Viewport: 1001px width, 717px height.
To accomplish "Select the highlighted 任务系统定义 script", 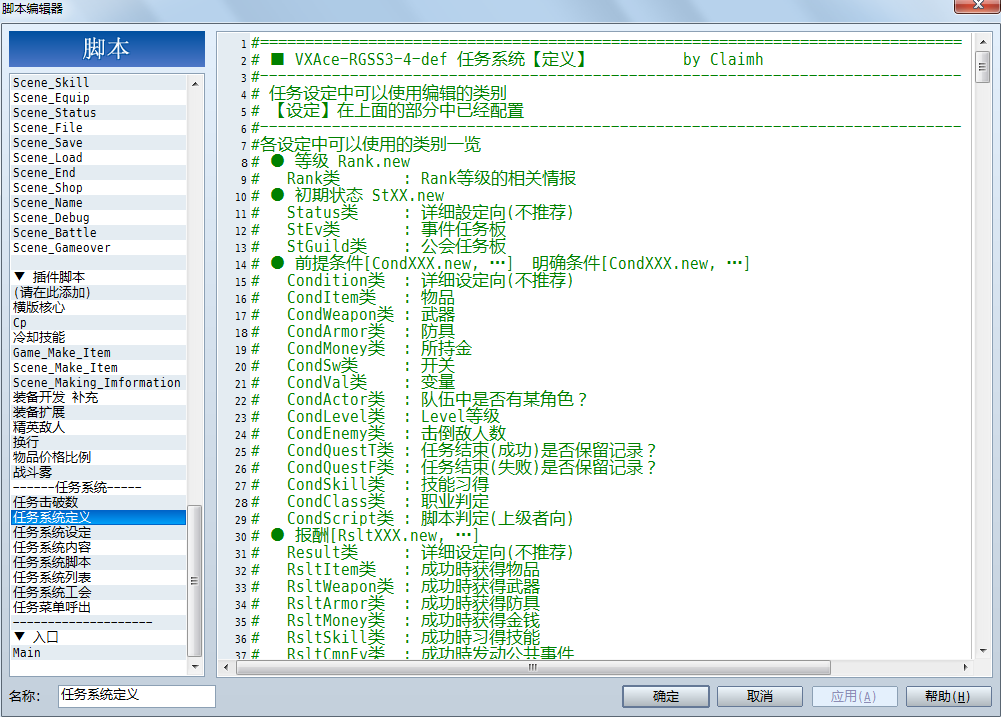I will (99, 517).
